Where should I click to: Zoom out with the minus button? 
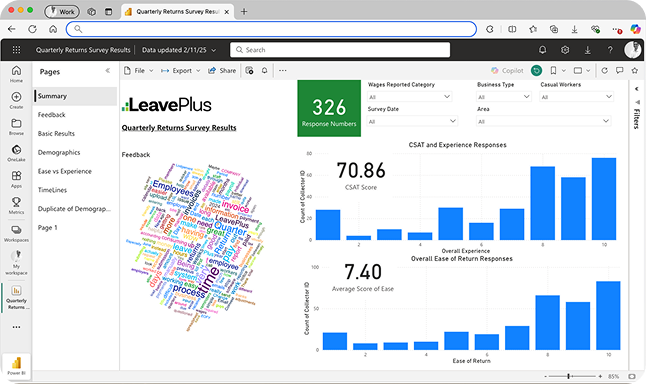545,376
